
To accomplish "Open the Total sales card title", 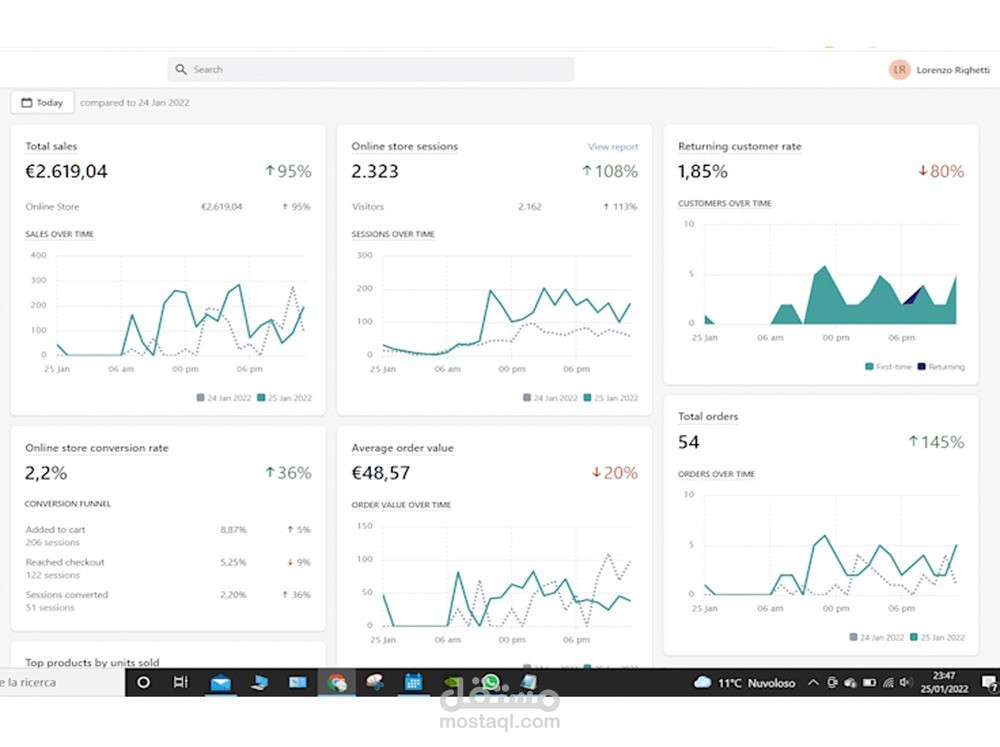I will (51, 146).
